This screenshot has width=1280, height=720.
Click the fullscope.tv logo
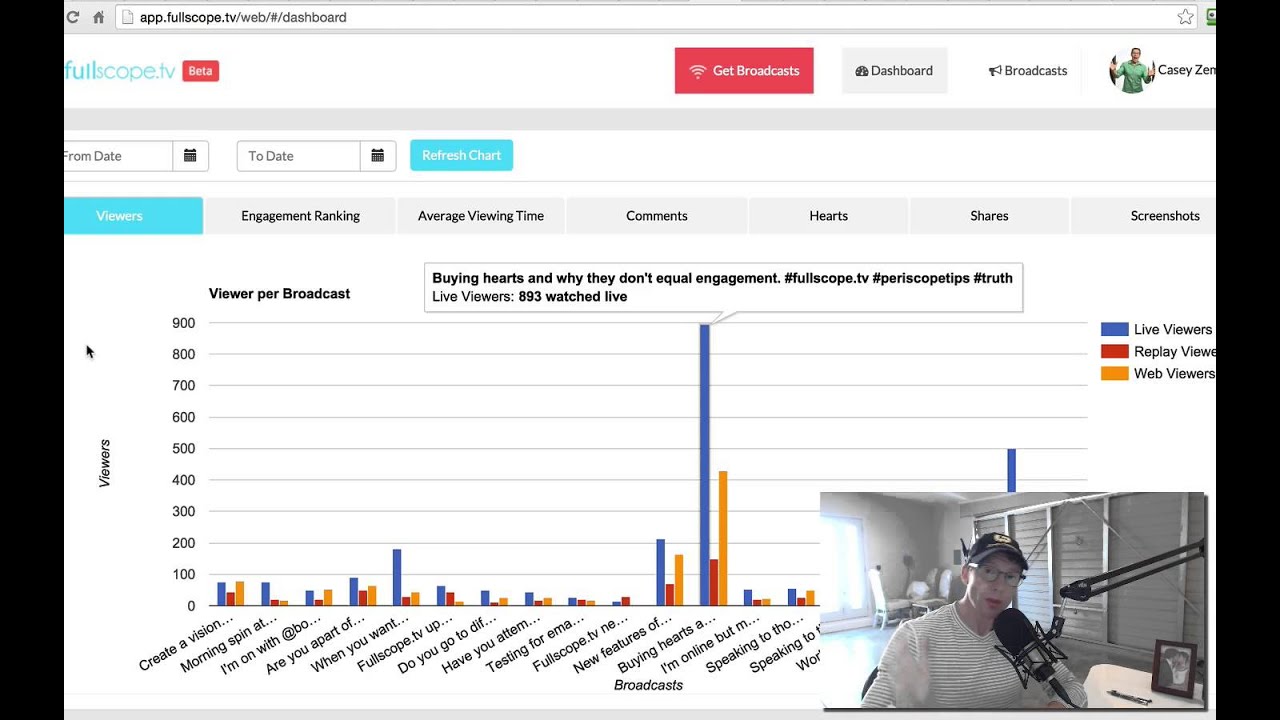120,71
